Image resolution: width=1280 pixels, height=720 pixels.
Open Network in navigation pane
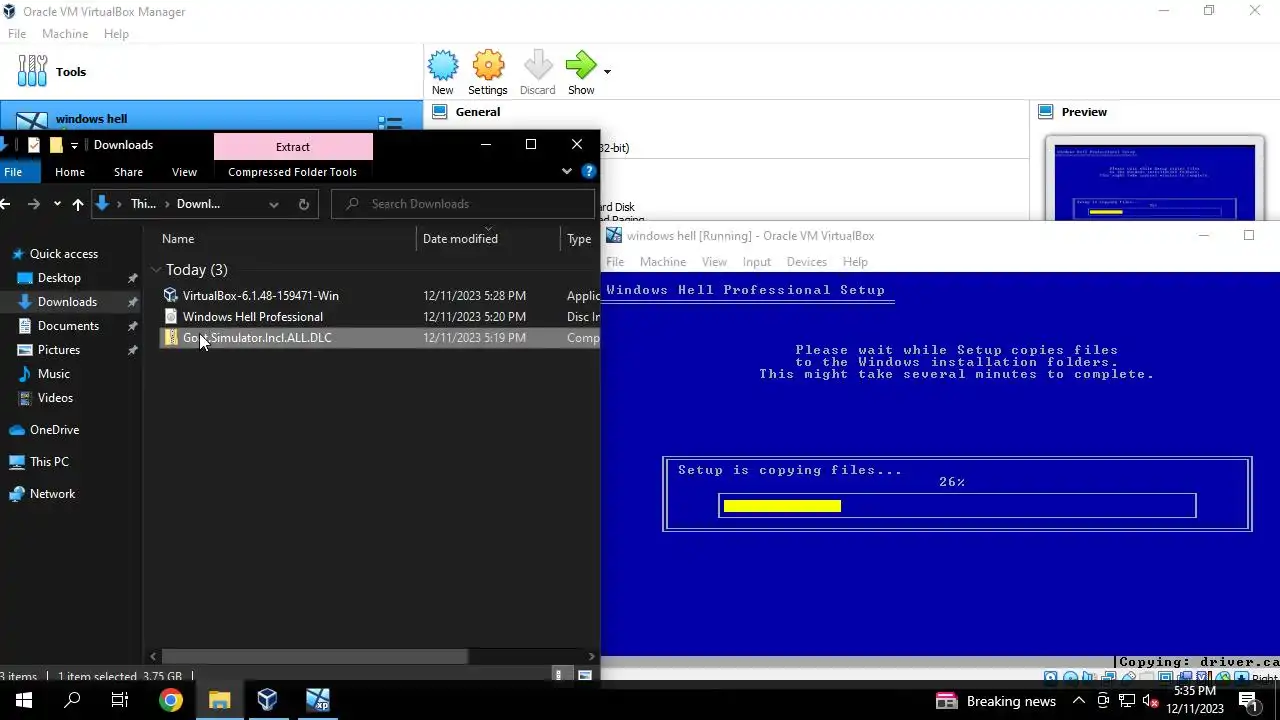click(52, 494)
